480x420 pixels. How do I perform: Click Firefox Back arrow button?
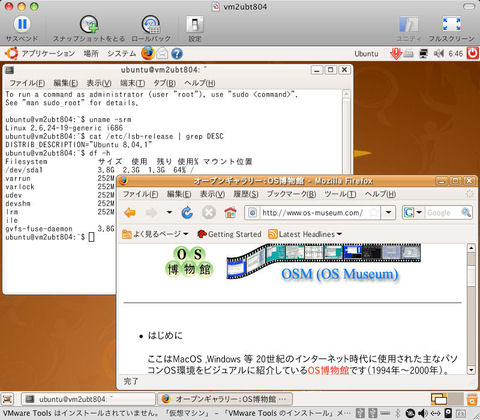[130, 212]
